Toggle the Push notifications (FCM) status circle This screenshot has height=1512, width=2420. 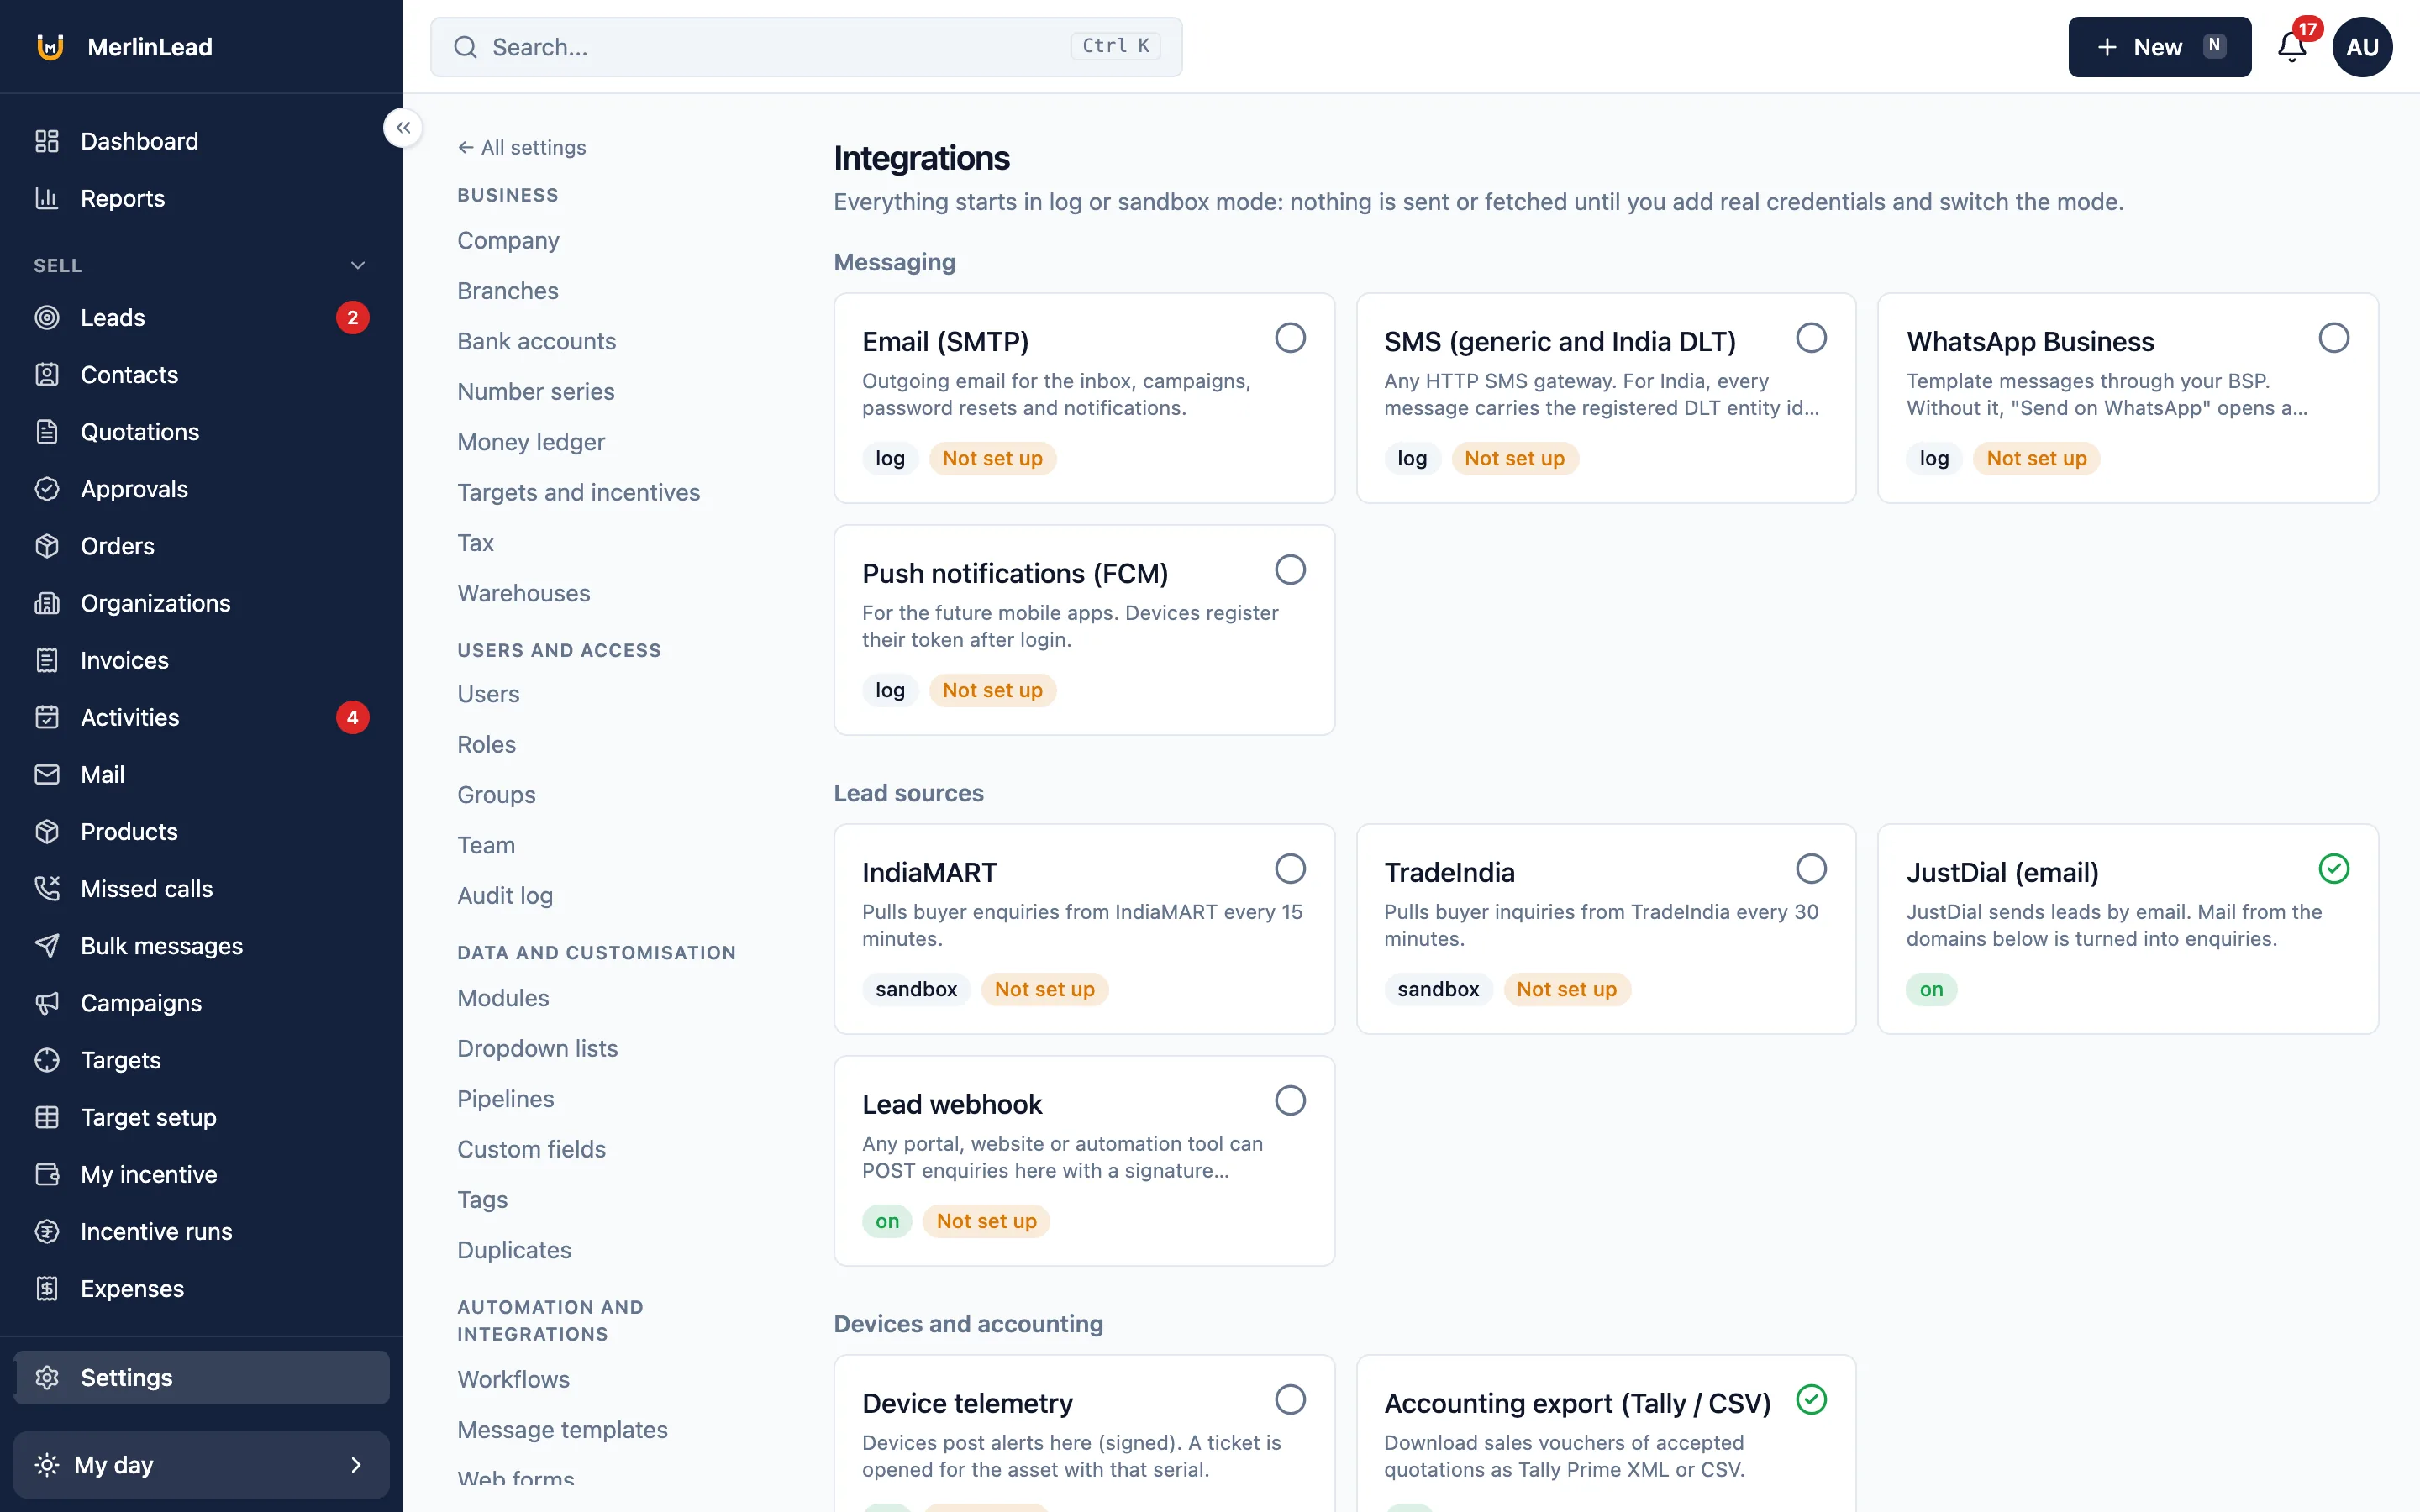tap(1290, 570)
